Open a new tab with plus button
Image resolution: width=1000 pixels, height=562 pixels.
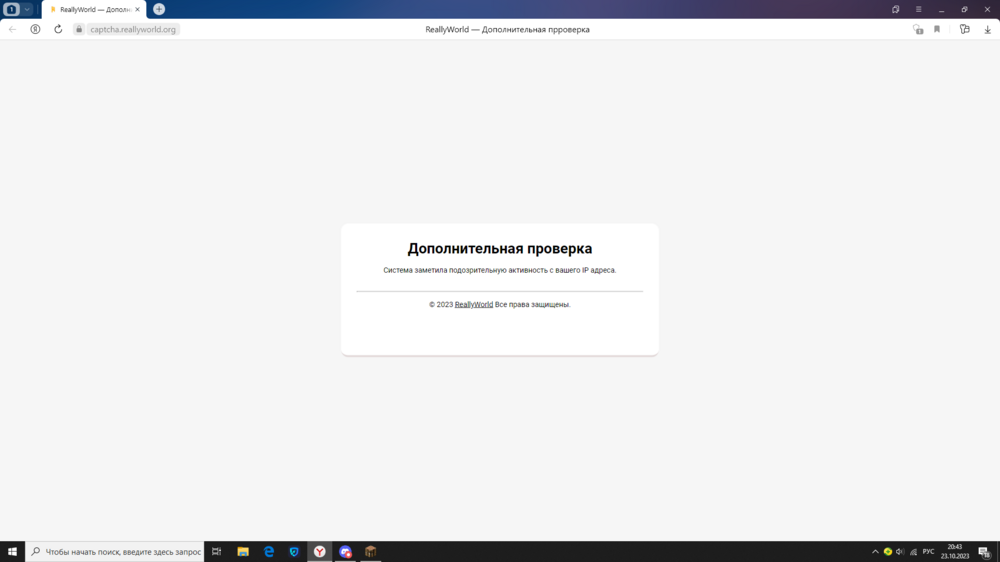(x=159, y=10)
